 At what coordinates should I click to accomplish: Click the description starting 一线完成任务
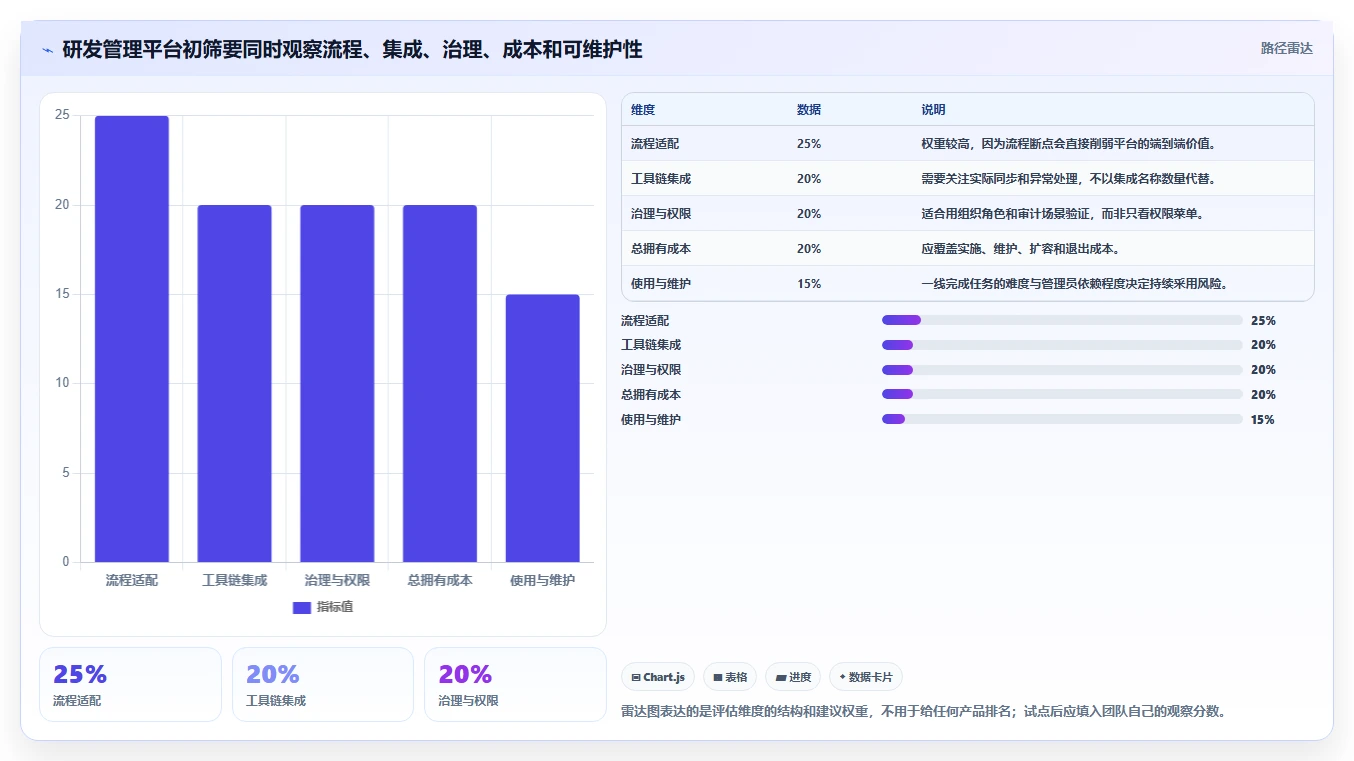point(1075,284)
